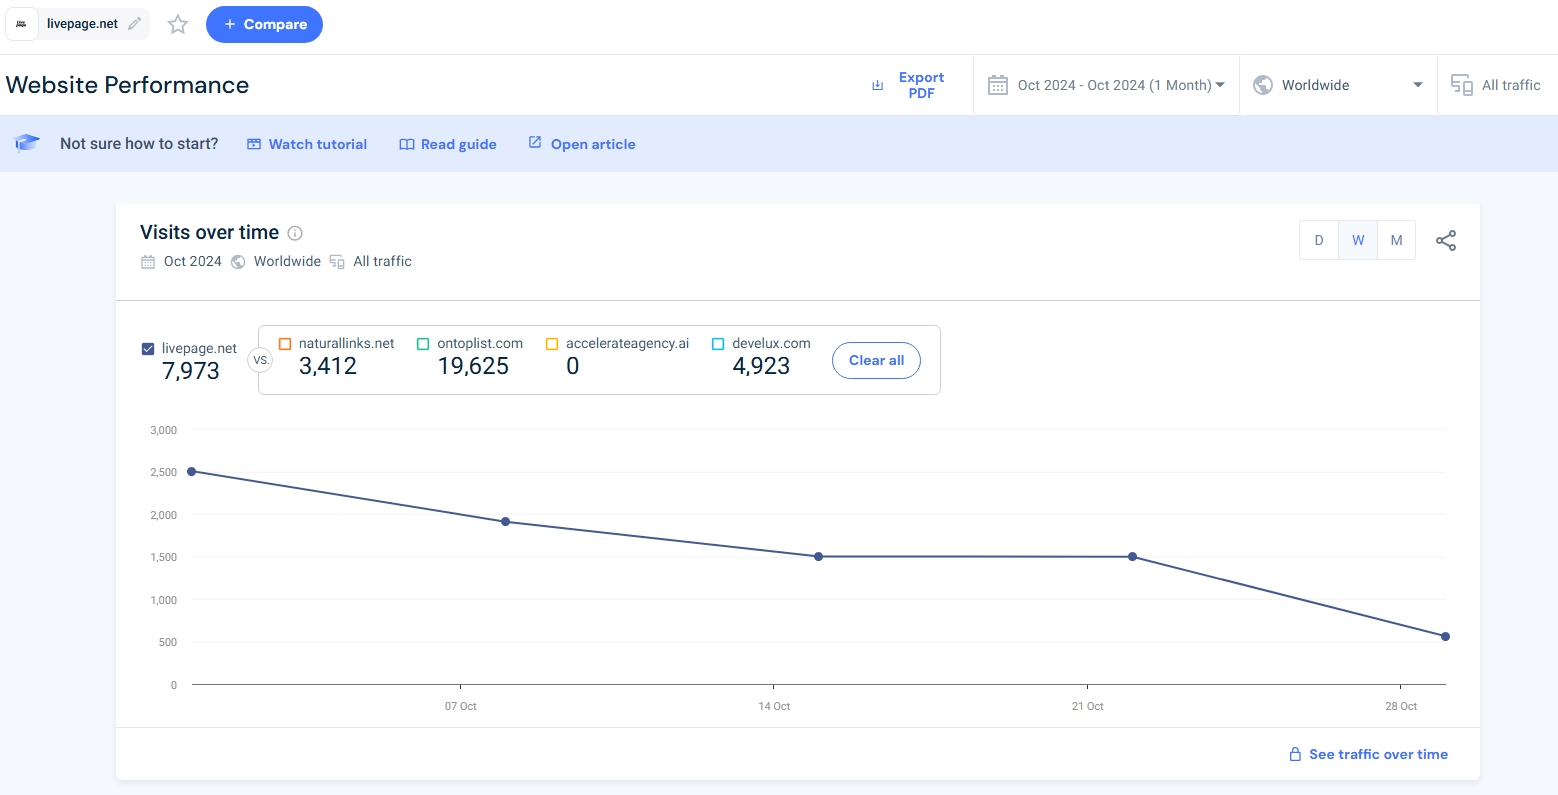This screenshot has height=795, width=1558.
Task: Enable the naturallinks.net comparison checkbox
Action: (285, 344)
